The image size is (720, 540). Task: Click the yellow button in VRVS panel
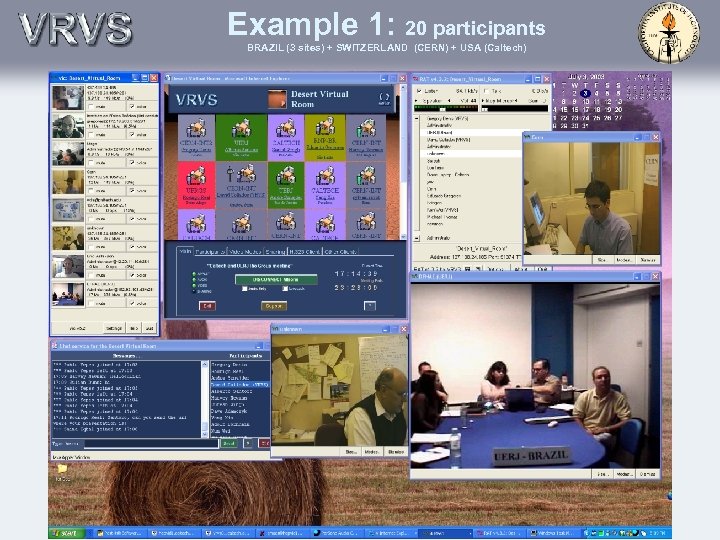(274, 306)
